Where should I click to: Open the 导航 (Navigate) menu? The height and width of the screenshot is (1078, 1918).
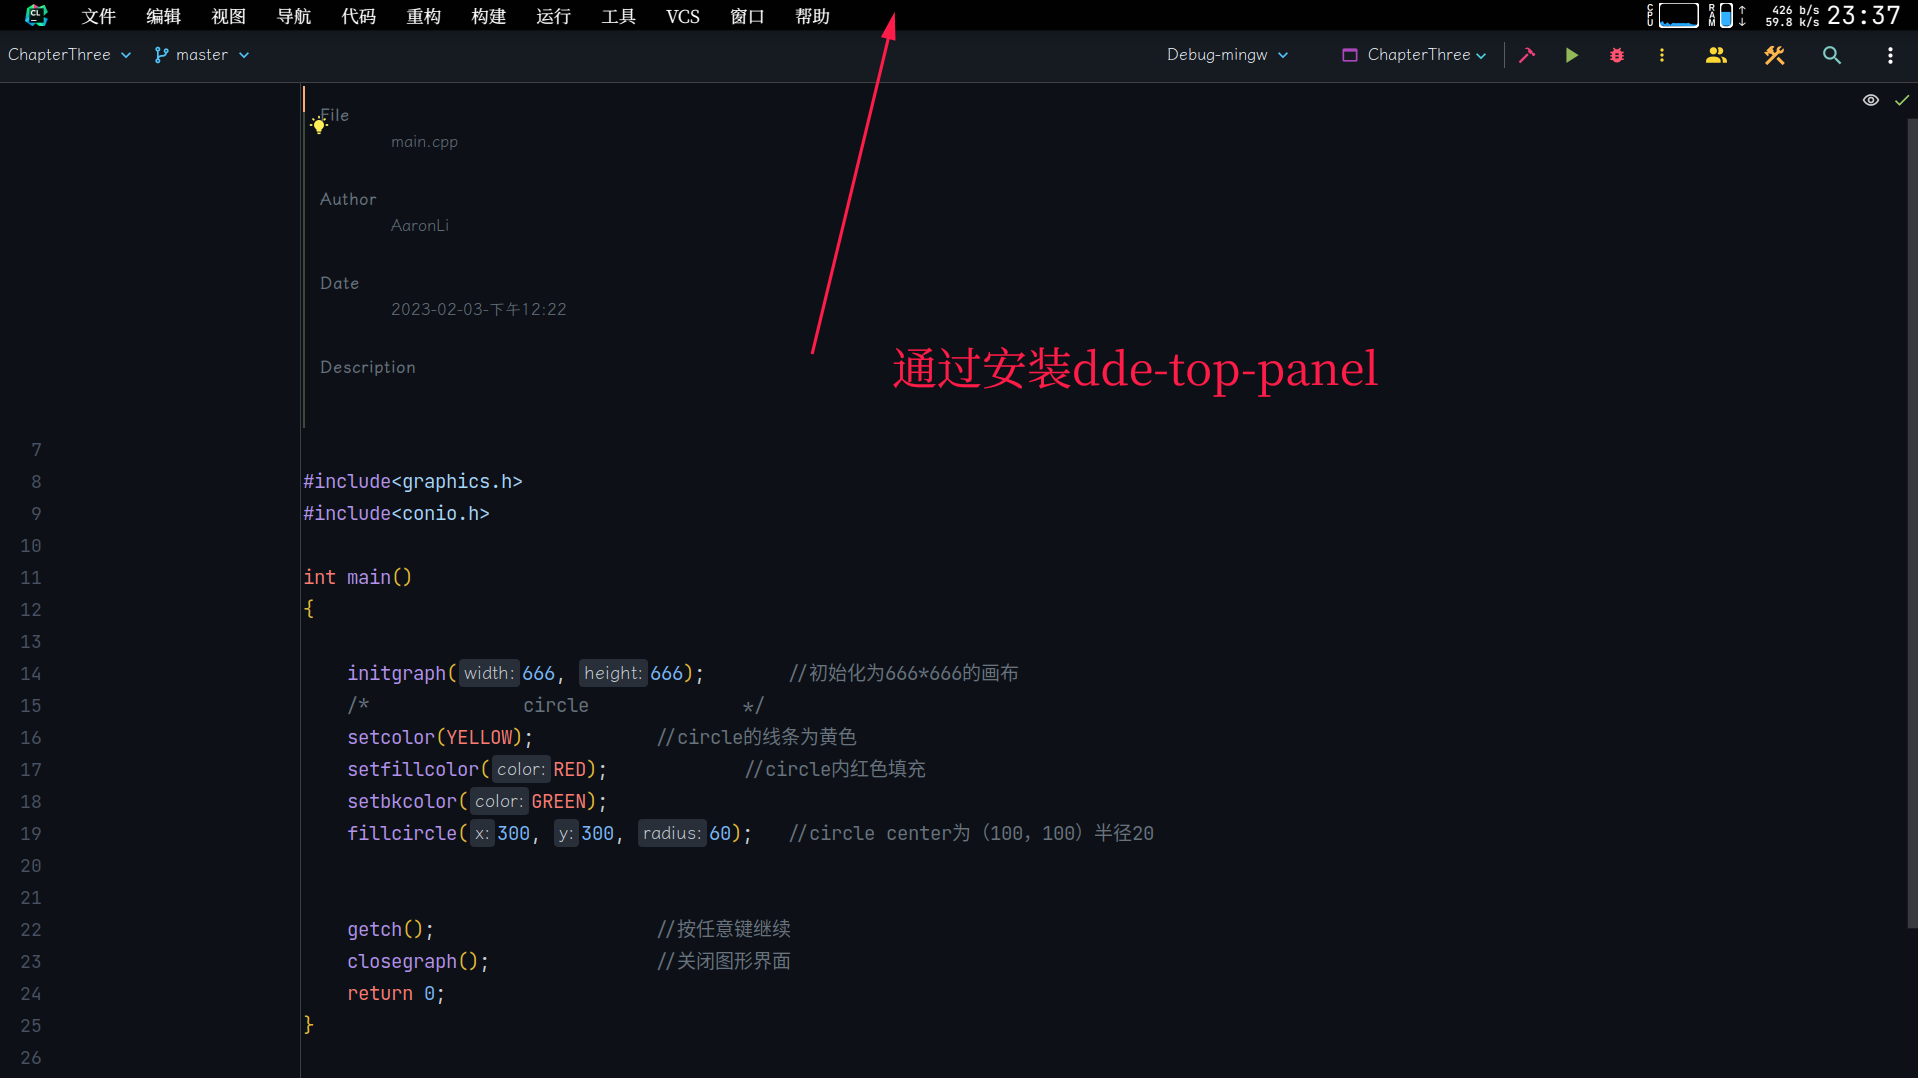[x=294, y=16]
